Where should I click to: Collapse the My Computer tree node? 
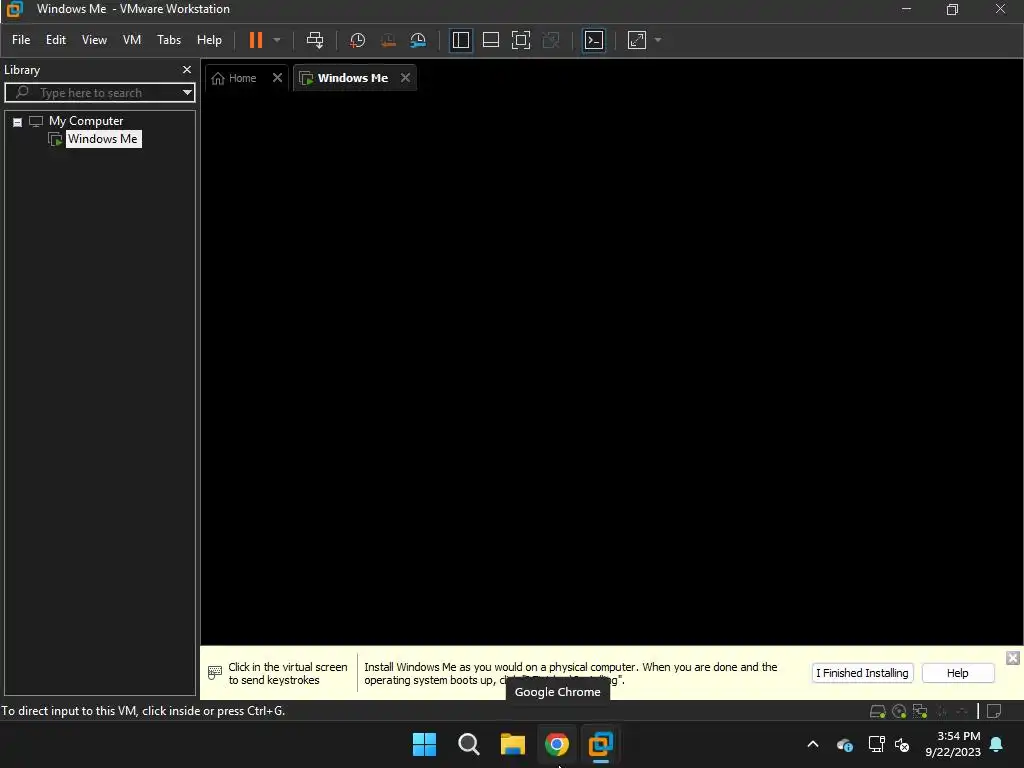pyautogui.click(x=18, y=122)
